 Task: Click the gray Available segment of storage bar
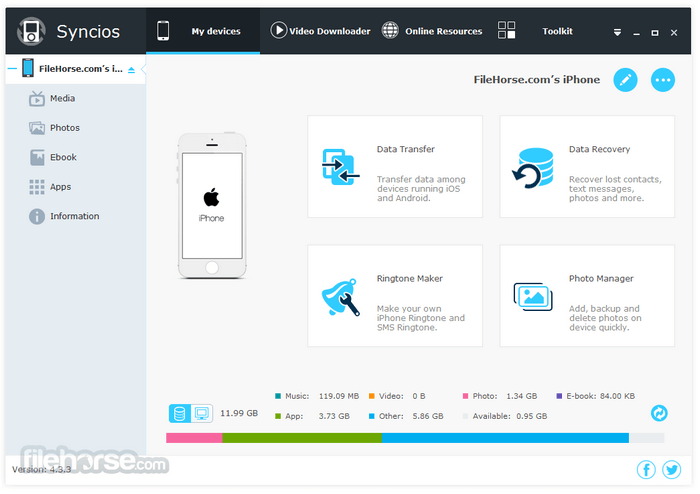(x=646, y=438)
